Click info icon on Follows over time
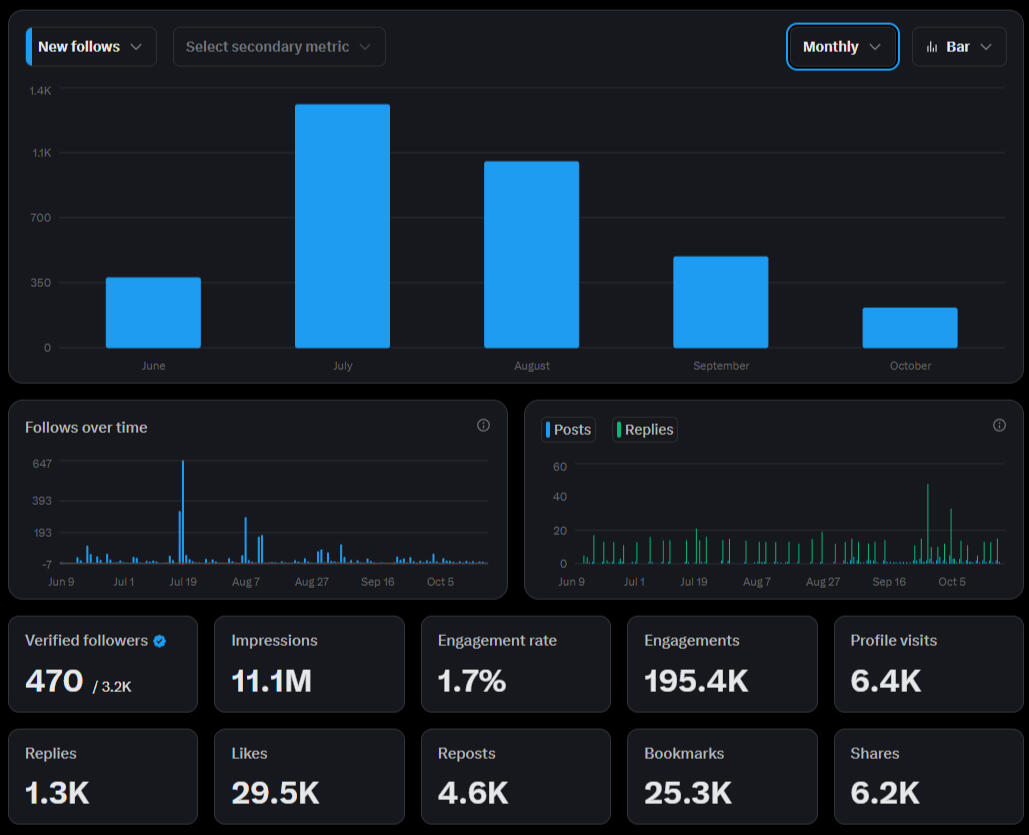Viewport: 1029px width, 835px height. (x=483, y=425)
